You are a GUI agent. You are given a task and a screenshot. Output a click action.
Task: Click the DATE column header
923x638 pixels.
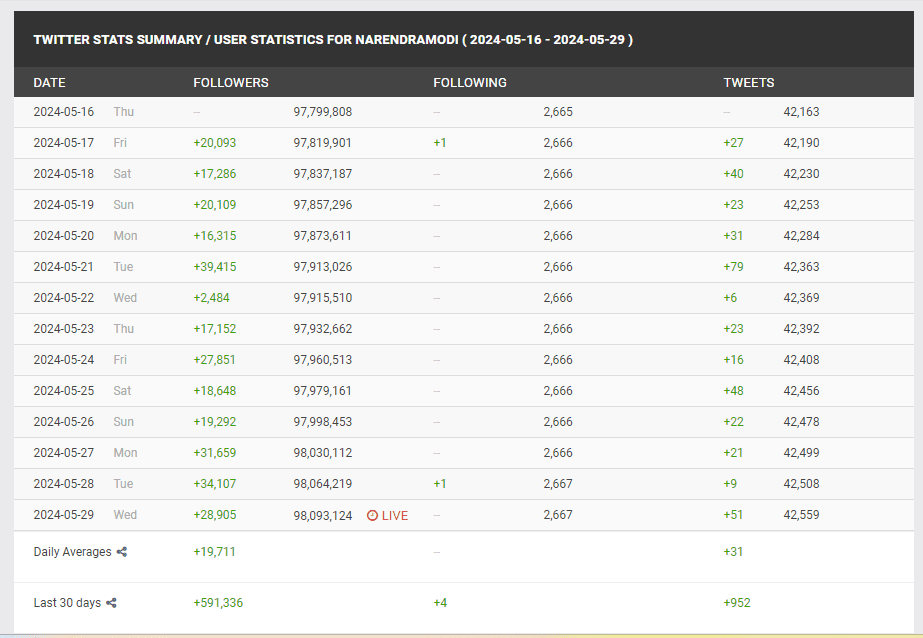point(49,83)
